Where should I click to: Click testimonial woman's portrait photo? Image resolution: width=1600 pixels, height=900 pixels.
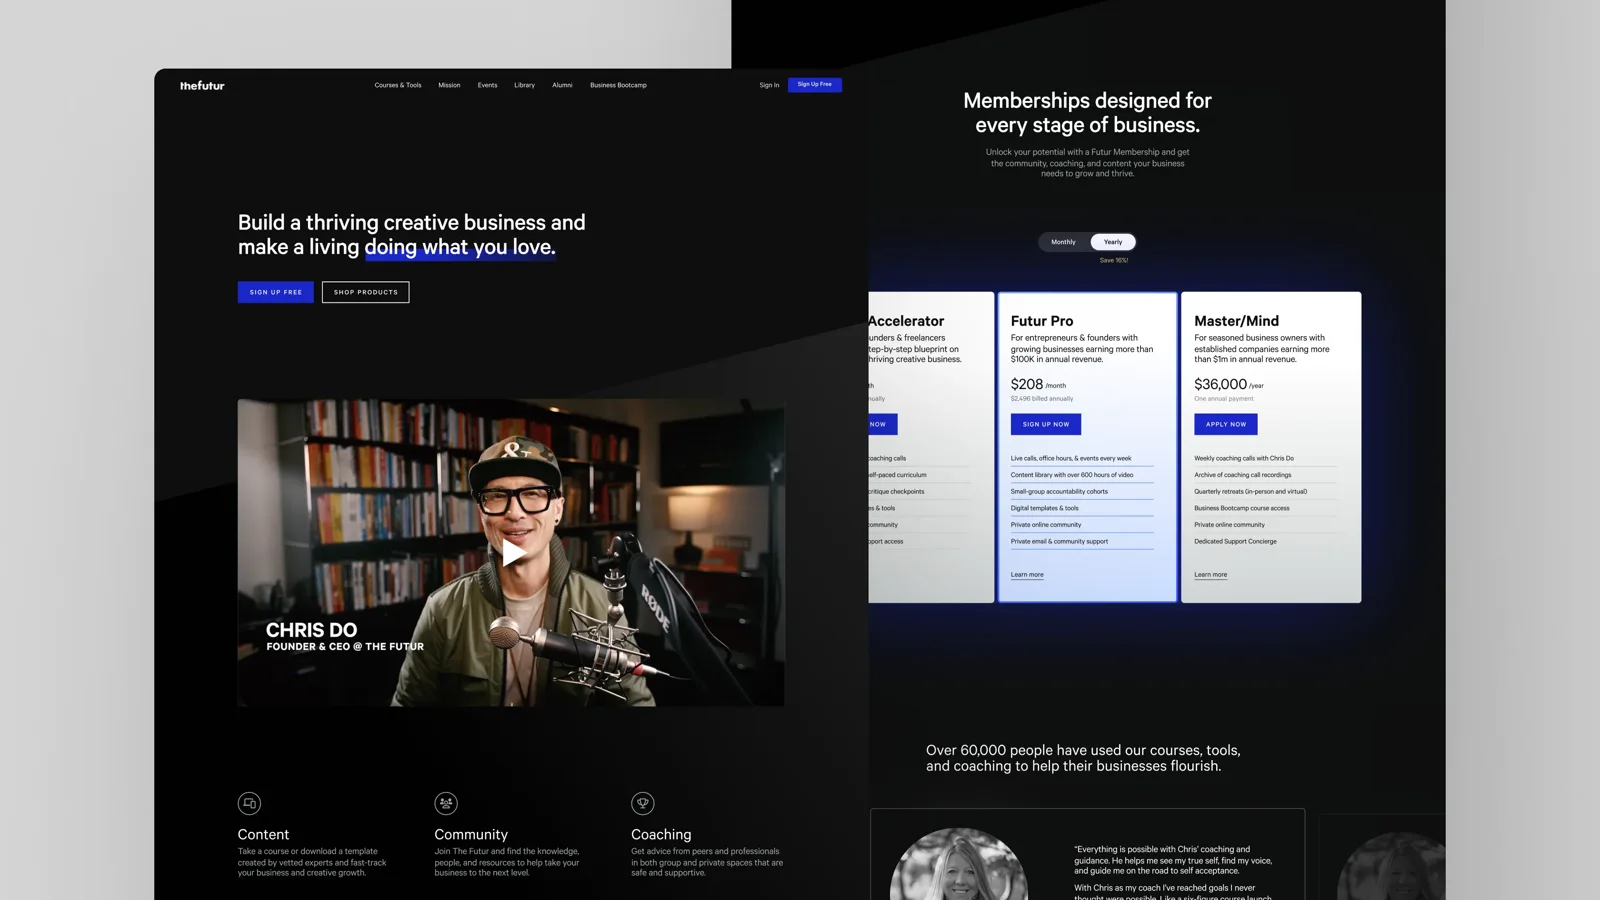click(959, 864)
